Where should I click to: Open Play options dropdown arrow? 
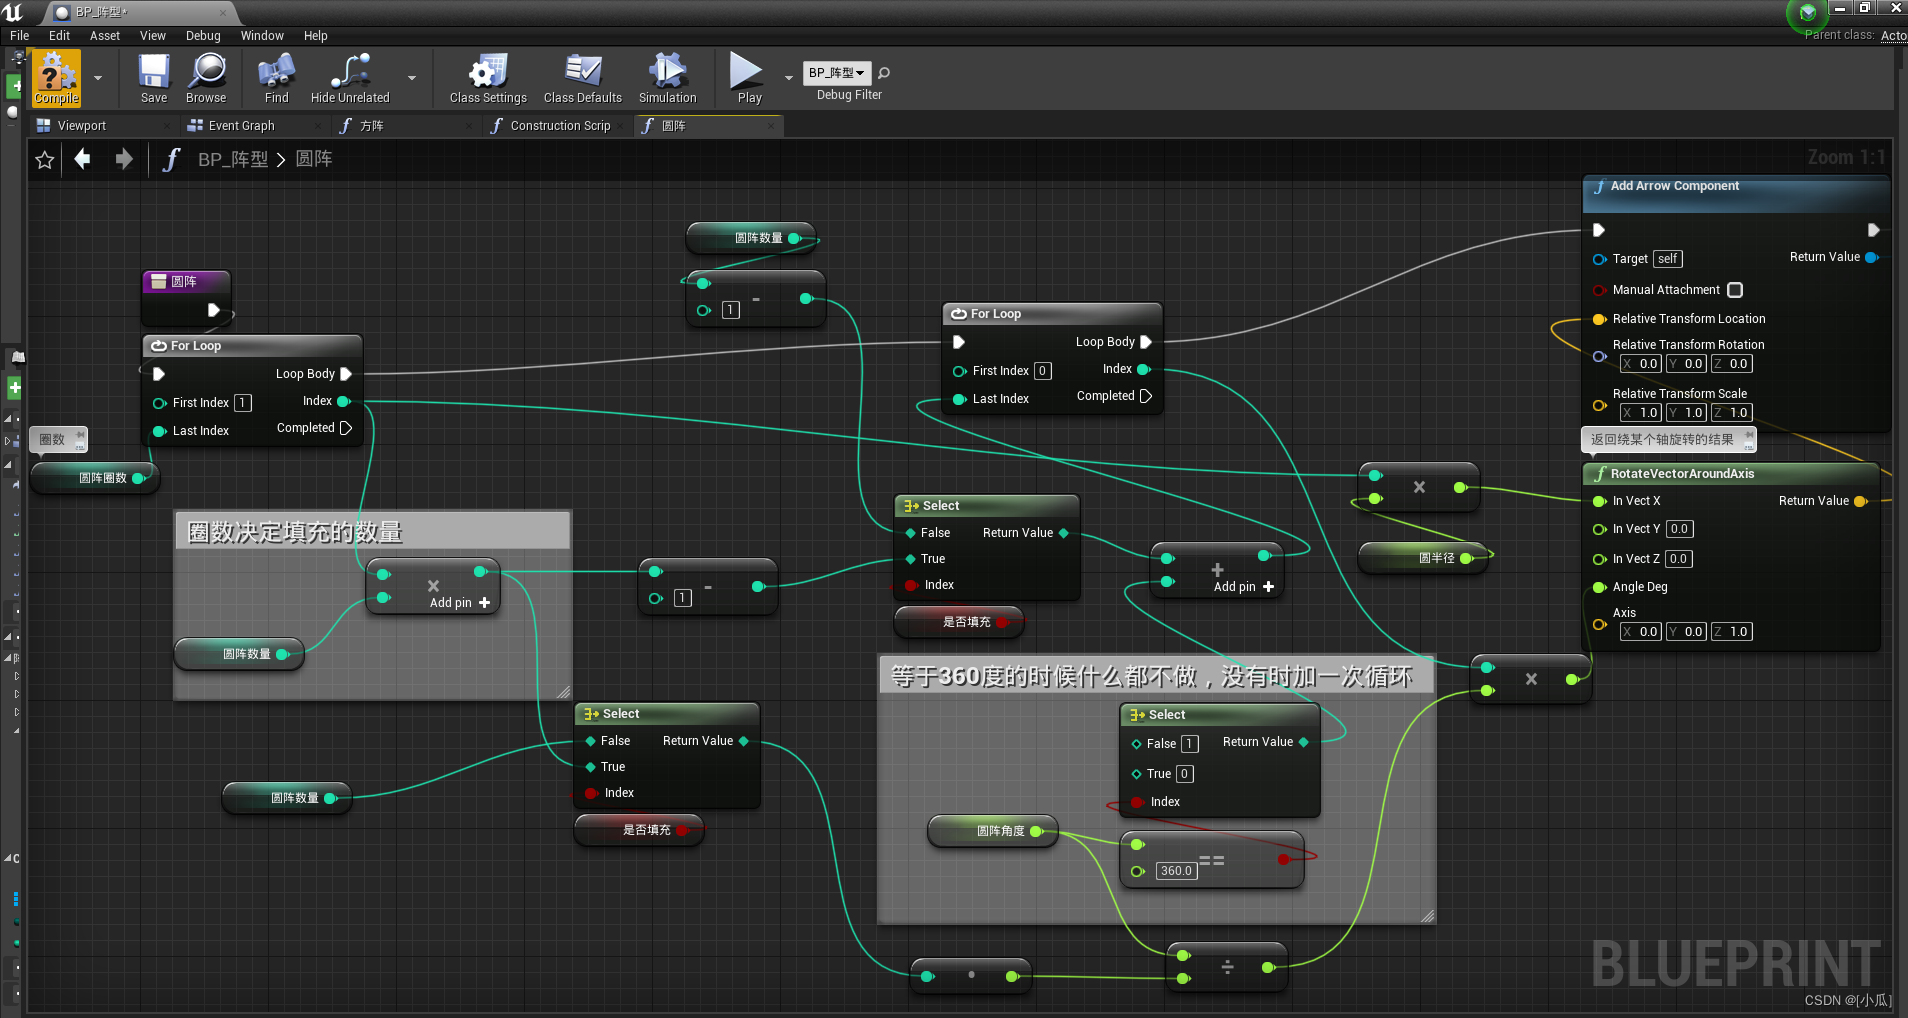tap(788, 78)
